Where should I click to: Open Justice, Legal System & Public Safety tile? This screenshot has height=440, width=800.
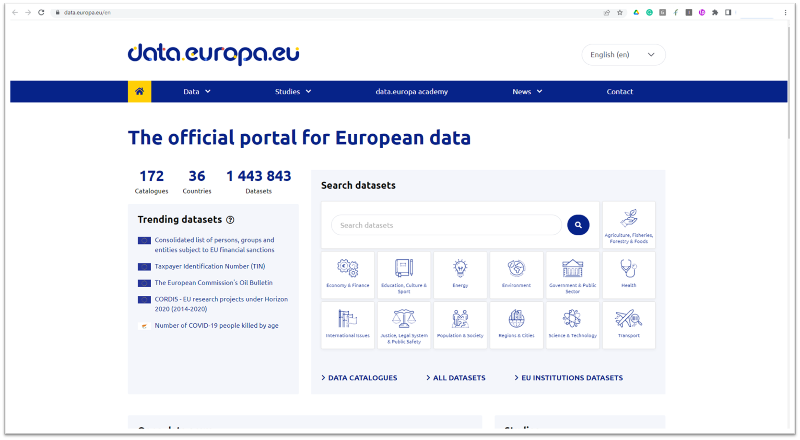pyautogui.click(x=404, y=325)
